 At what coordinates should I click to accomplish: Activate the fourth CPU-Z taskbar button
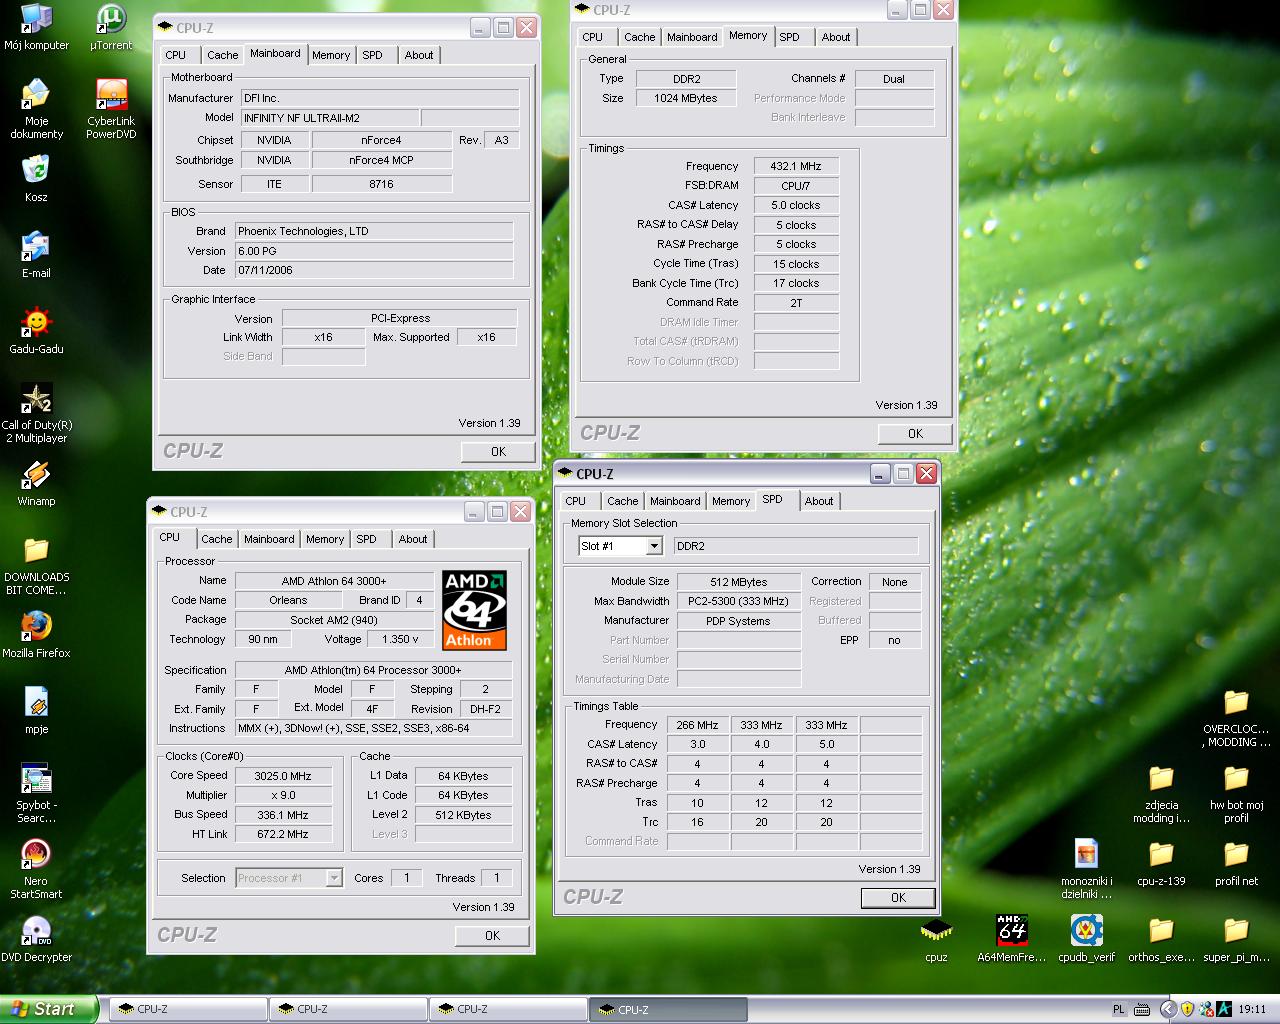coord(668,1010)
